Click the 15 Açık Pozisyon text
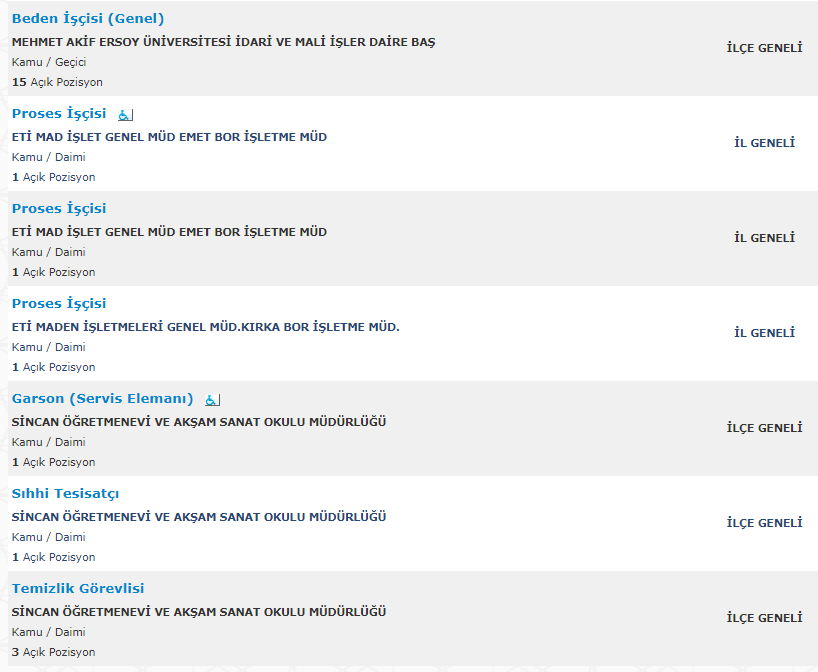 (x=57, y=82)
